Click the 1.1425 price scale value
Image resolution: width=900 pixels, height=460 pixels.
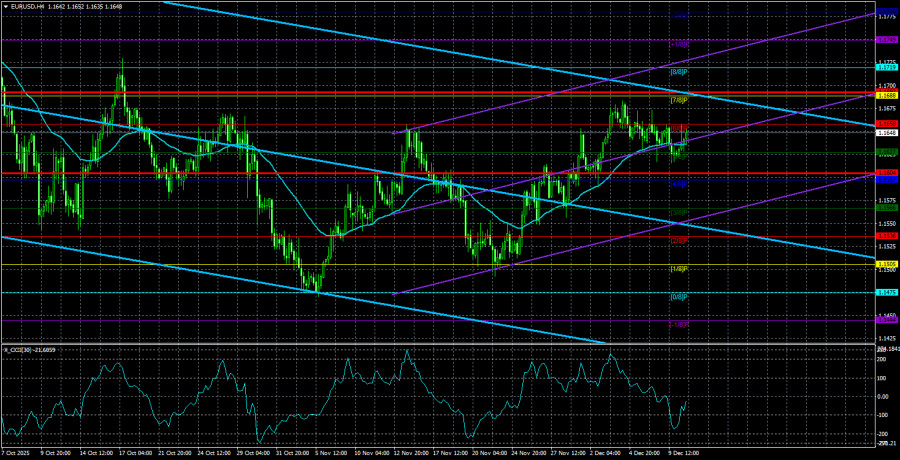click(885, 339)
